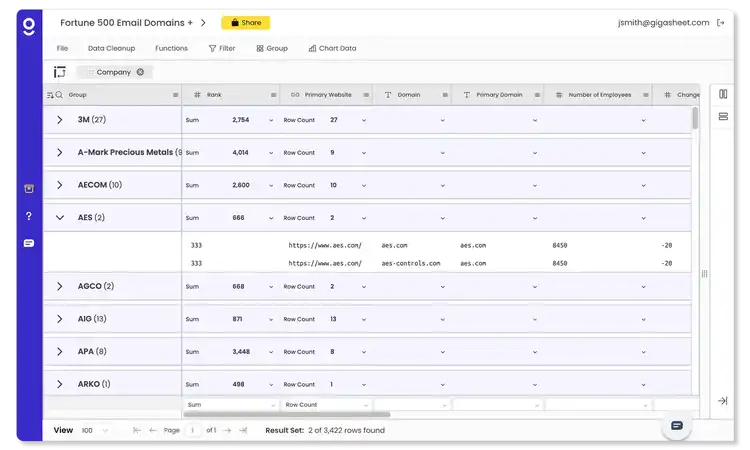Open the library box icon in sidebar
The image size is (750, 450).
29,189
